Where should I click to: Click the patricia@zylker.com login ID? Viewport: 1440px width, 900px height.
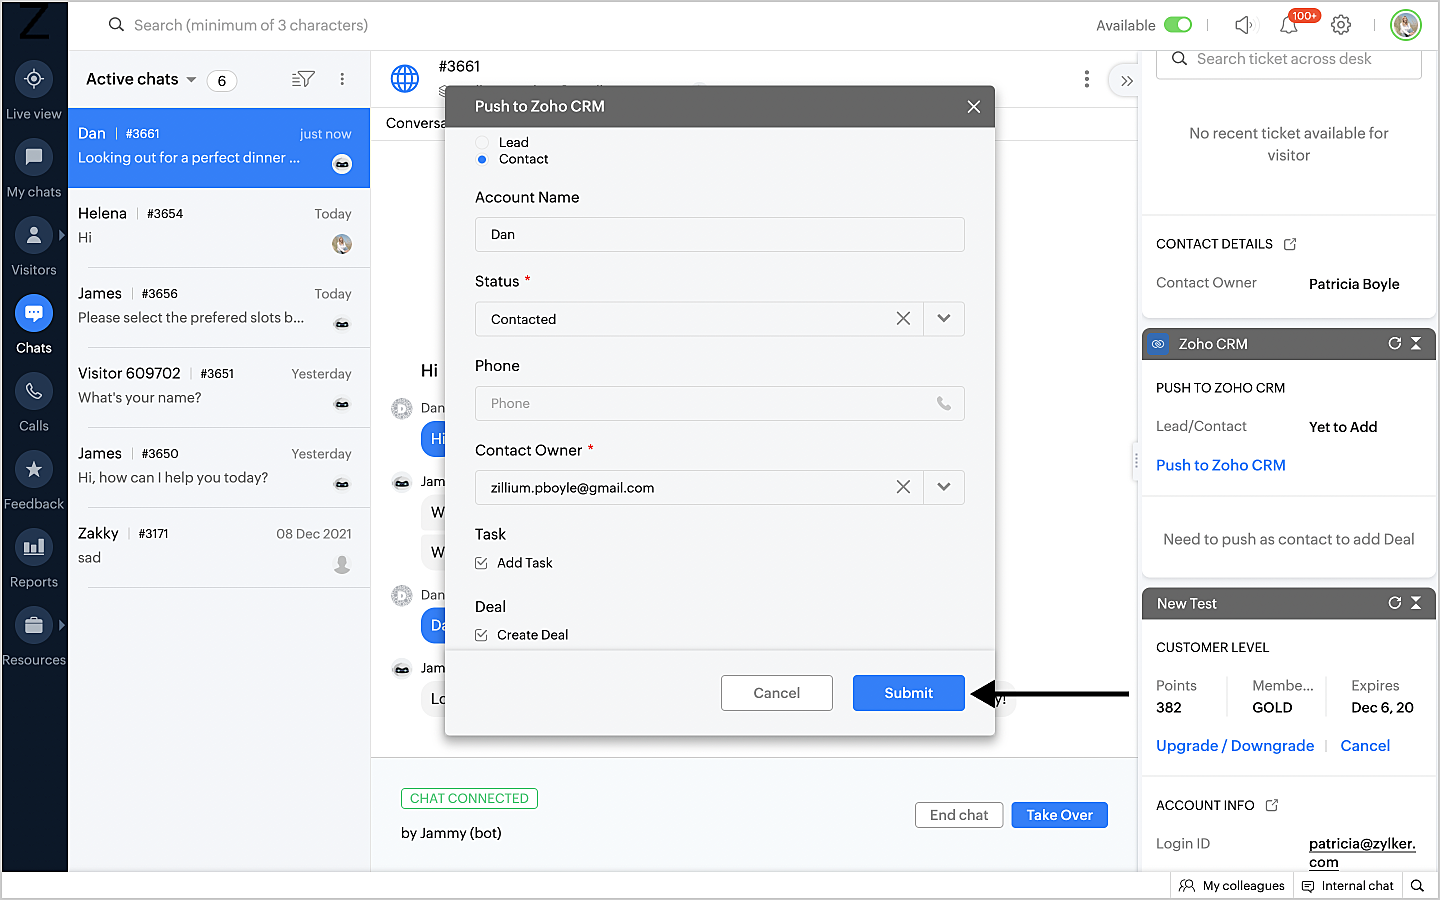coord(1362,853)
